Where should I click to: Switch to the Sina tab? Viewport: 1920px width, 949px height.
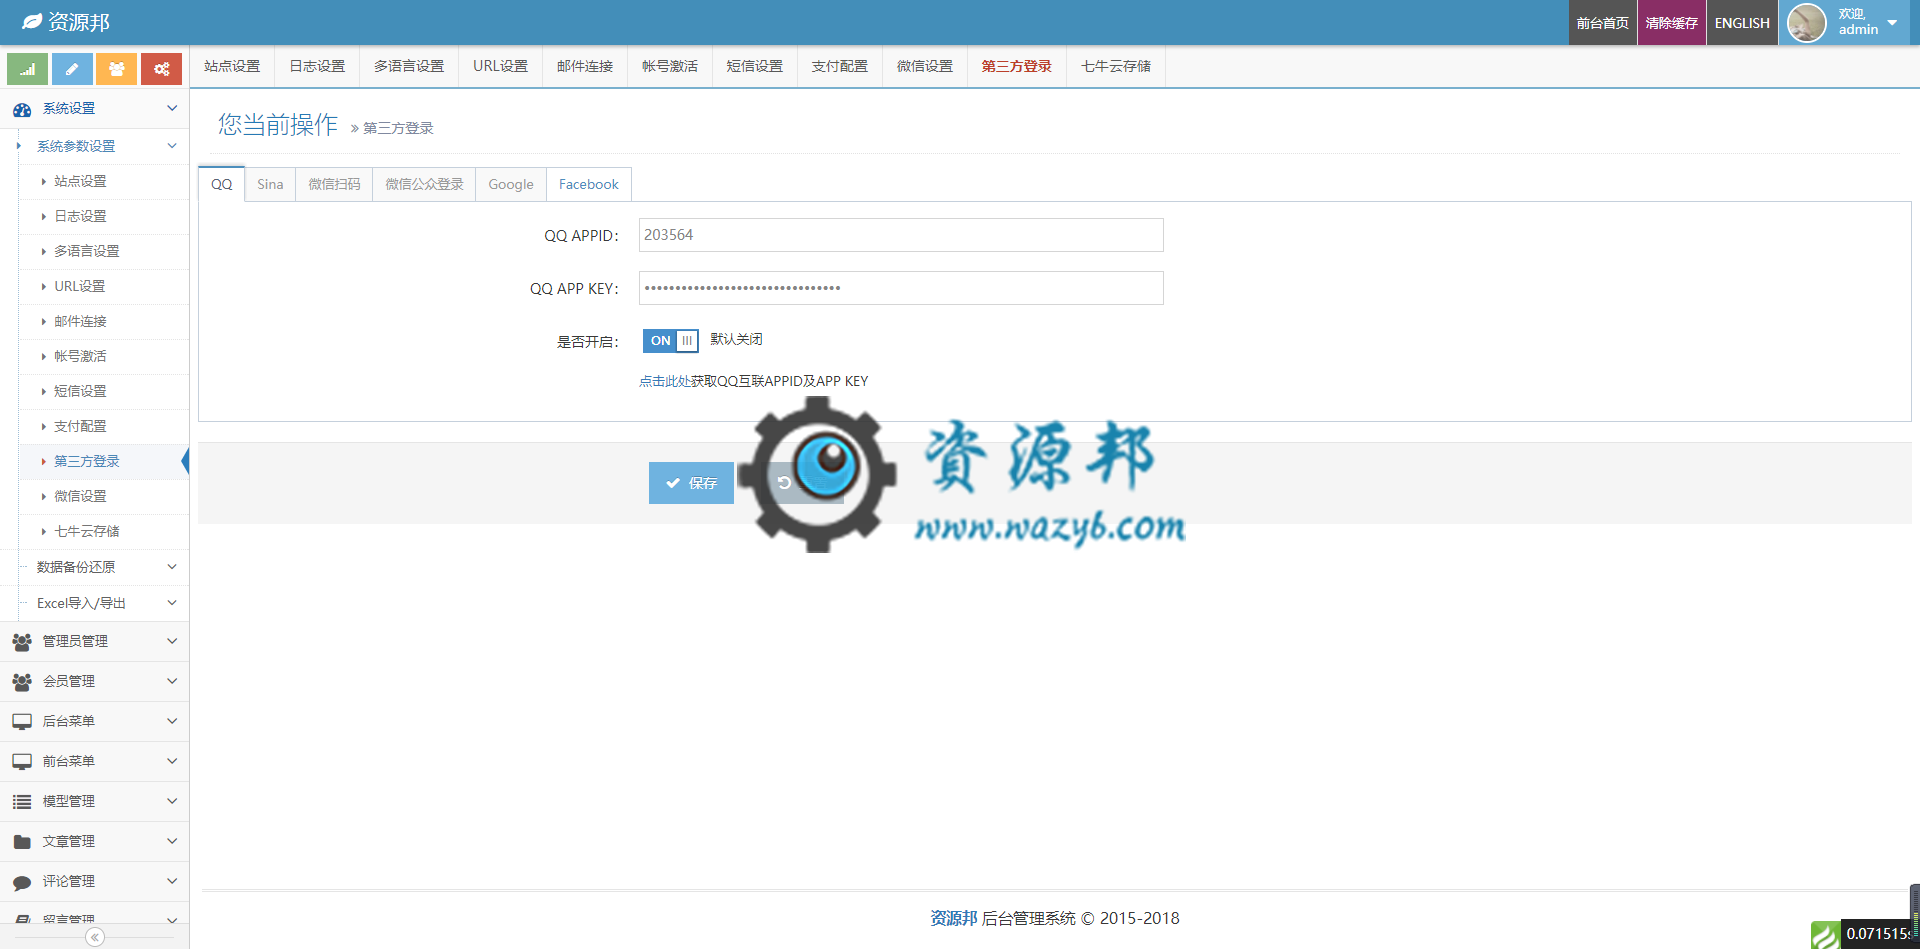(270, 184)
